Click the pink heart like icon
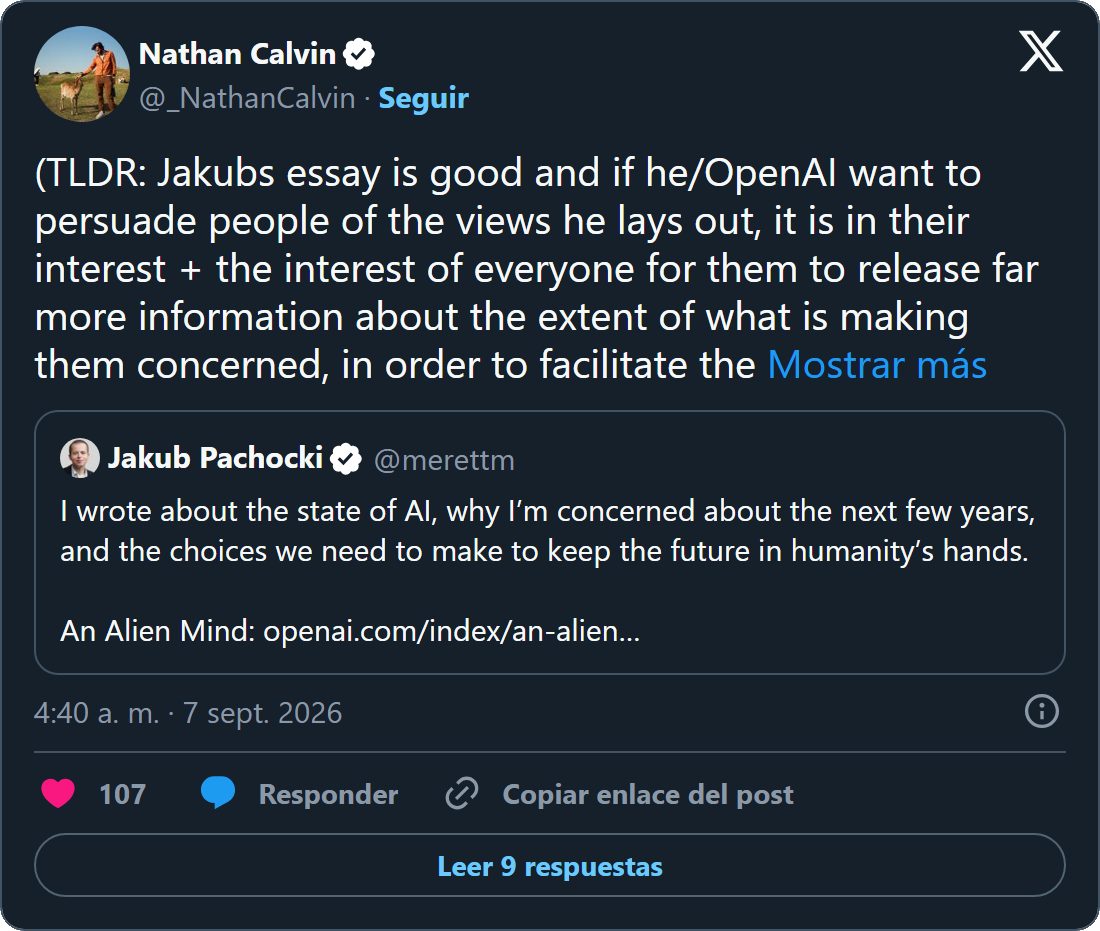The image size is (1100, 931). tap(58, 793)
